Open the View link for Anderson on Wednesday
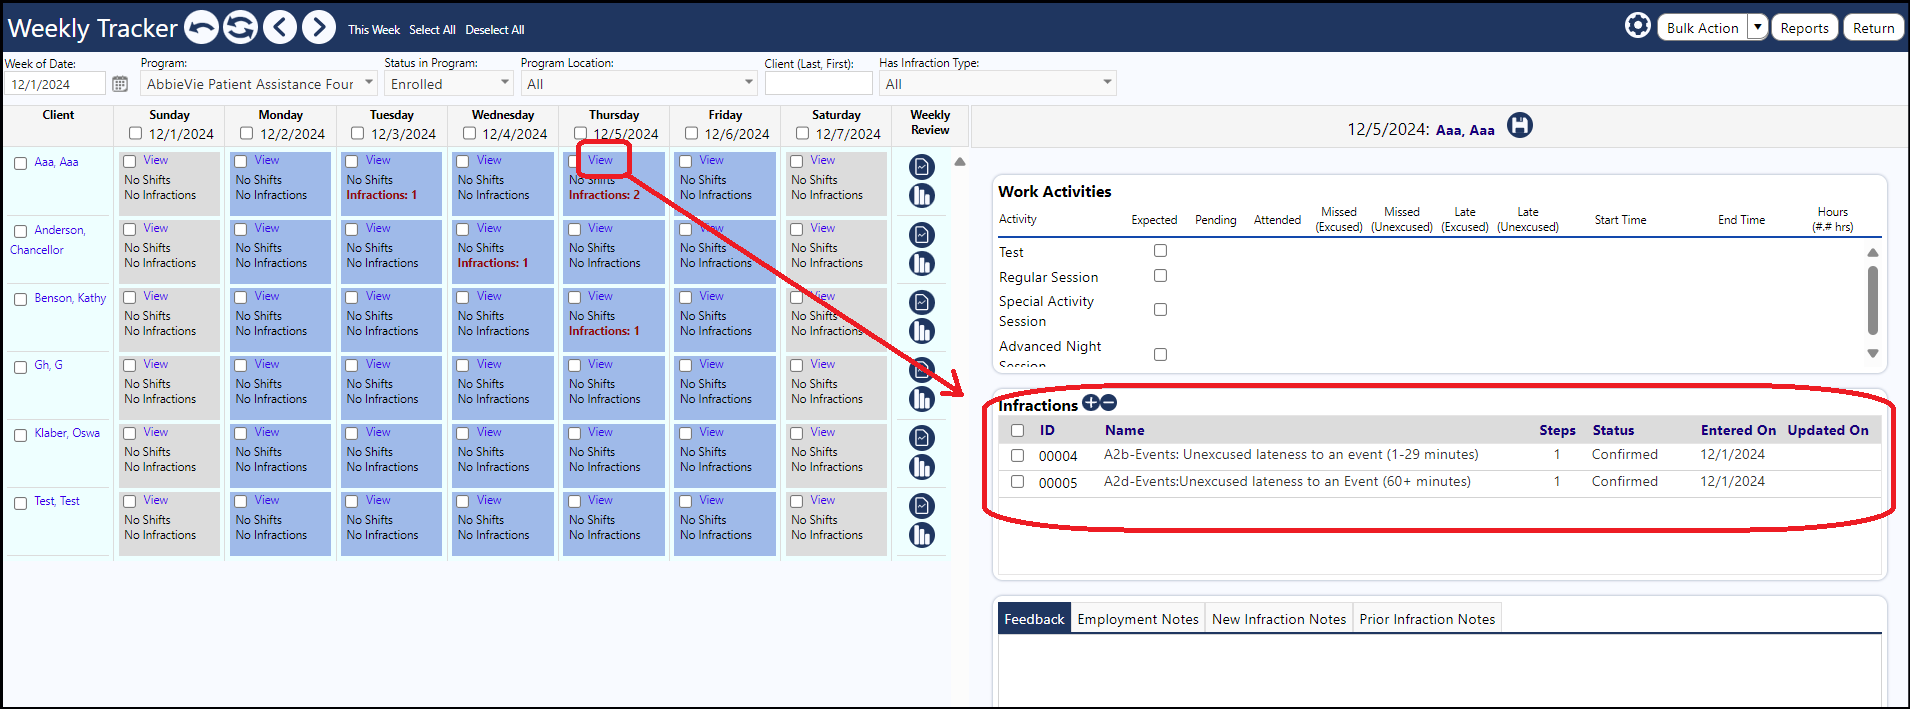The image size is (1910, 709). 489,228
